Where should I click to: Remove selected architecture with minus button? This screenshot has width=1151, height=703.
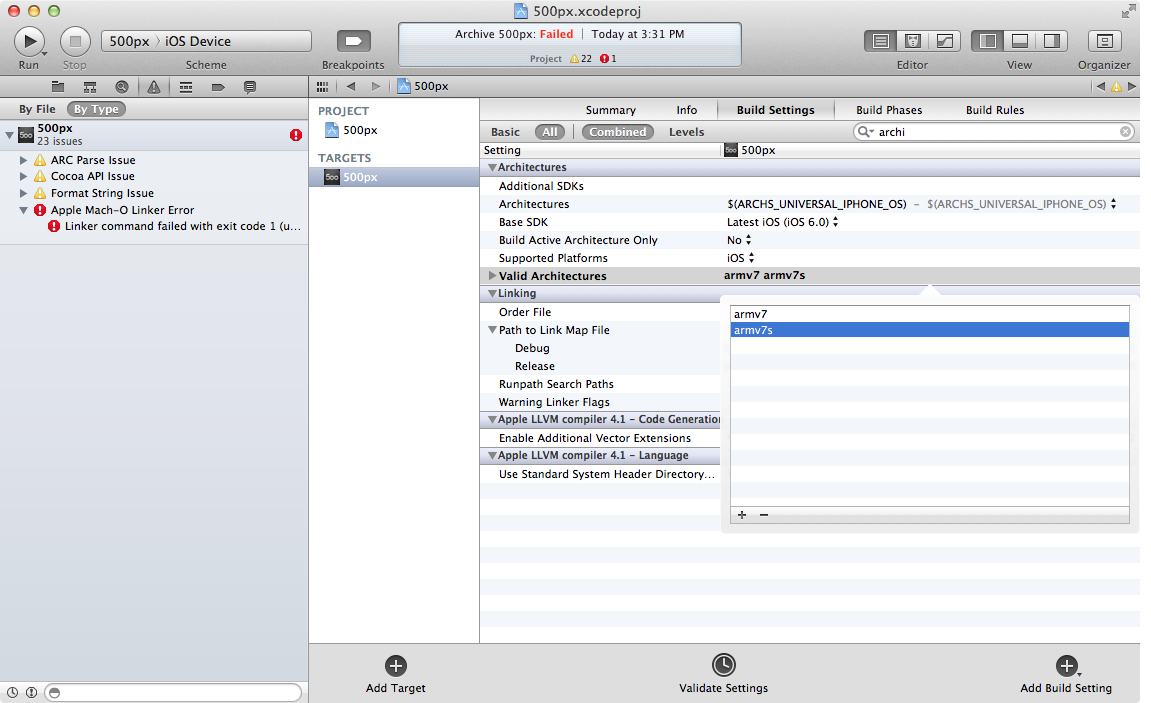tap(764, 515)
